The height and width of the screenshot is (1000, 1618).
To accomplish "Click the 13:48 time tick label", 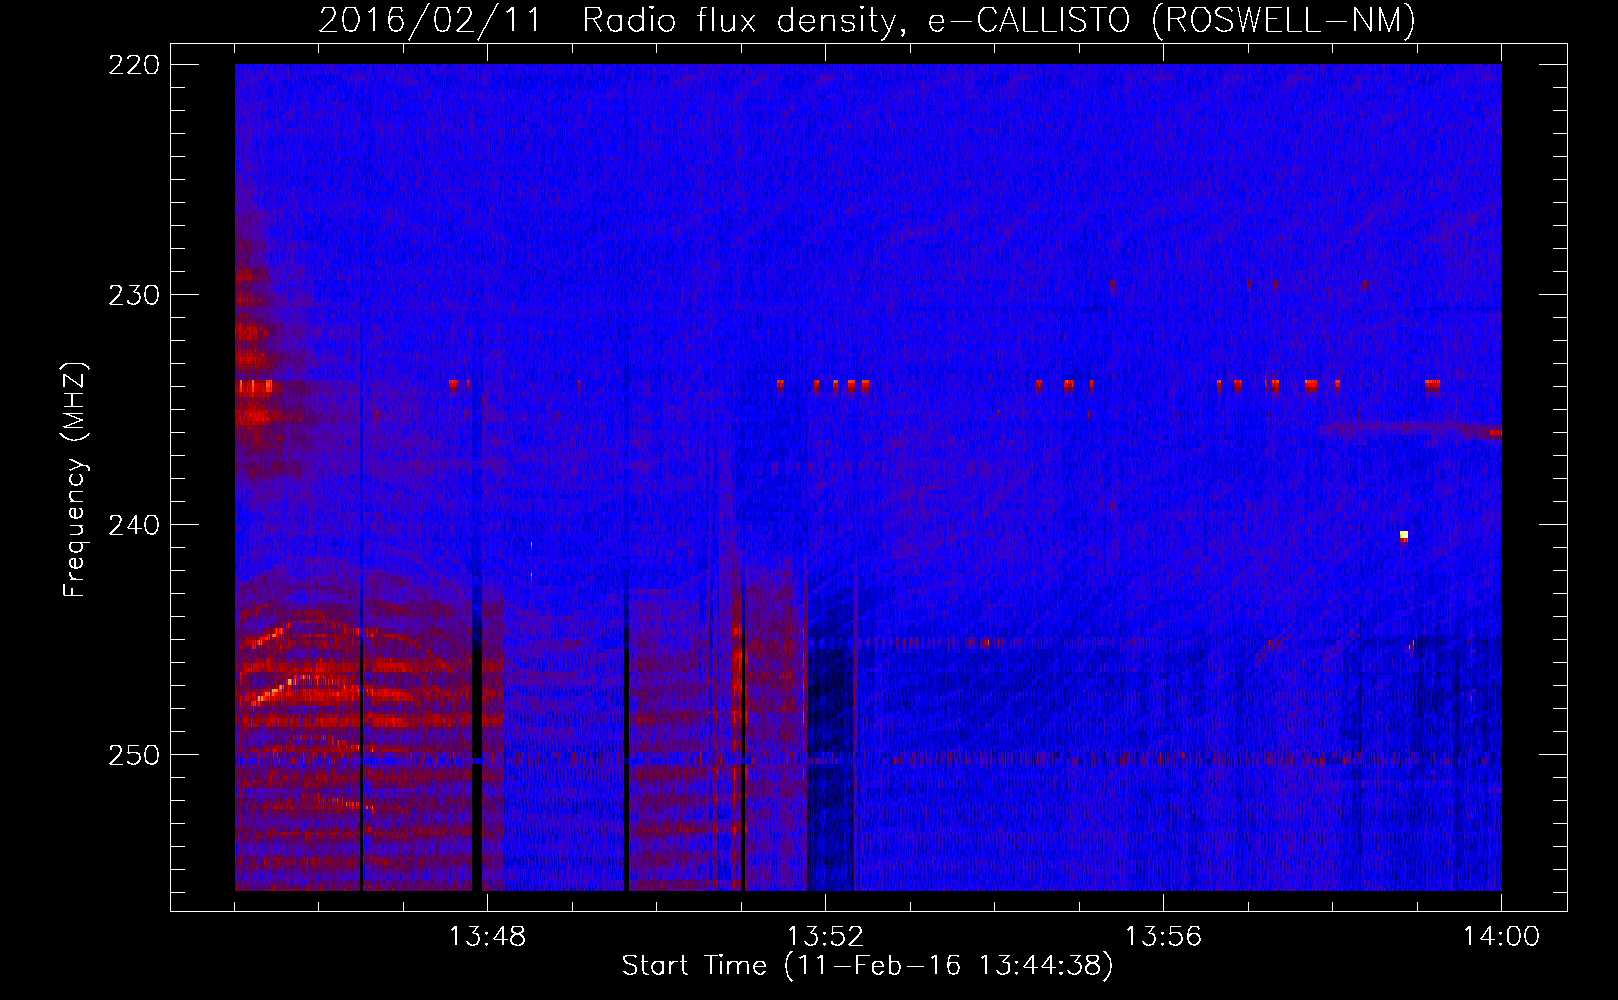I will (487, 937).
